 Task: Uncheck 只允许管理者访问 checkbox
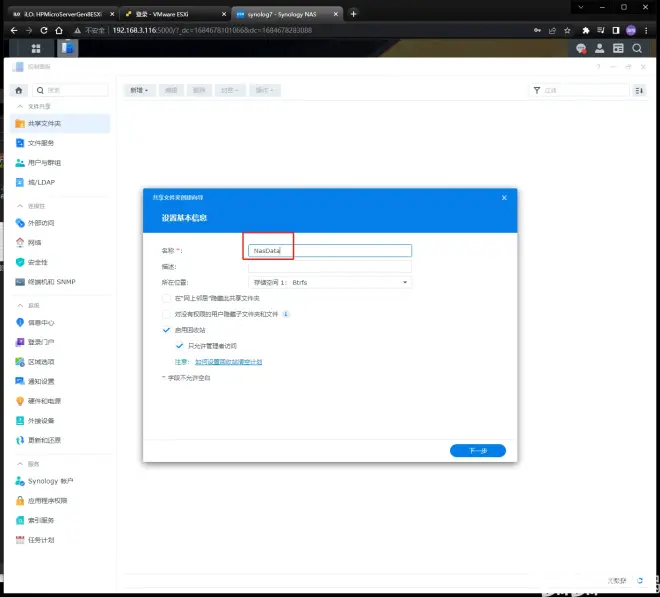(x=179, y=346)
